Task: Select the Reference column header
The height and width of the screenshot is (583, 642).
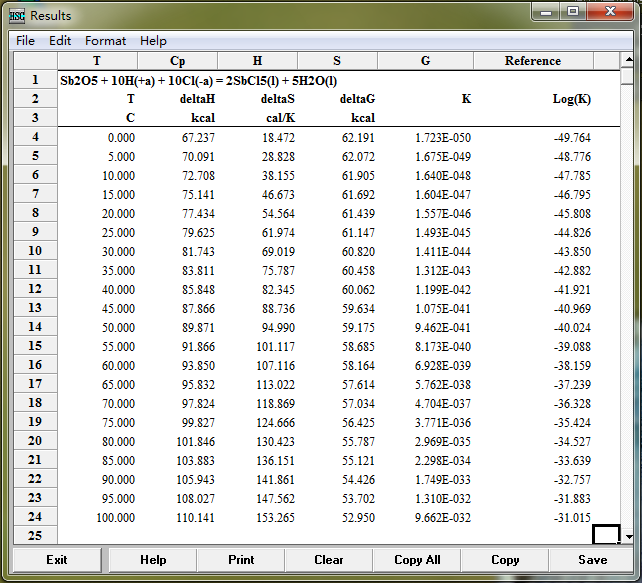Action: (533, 61)
